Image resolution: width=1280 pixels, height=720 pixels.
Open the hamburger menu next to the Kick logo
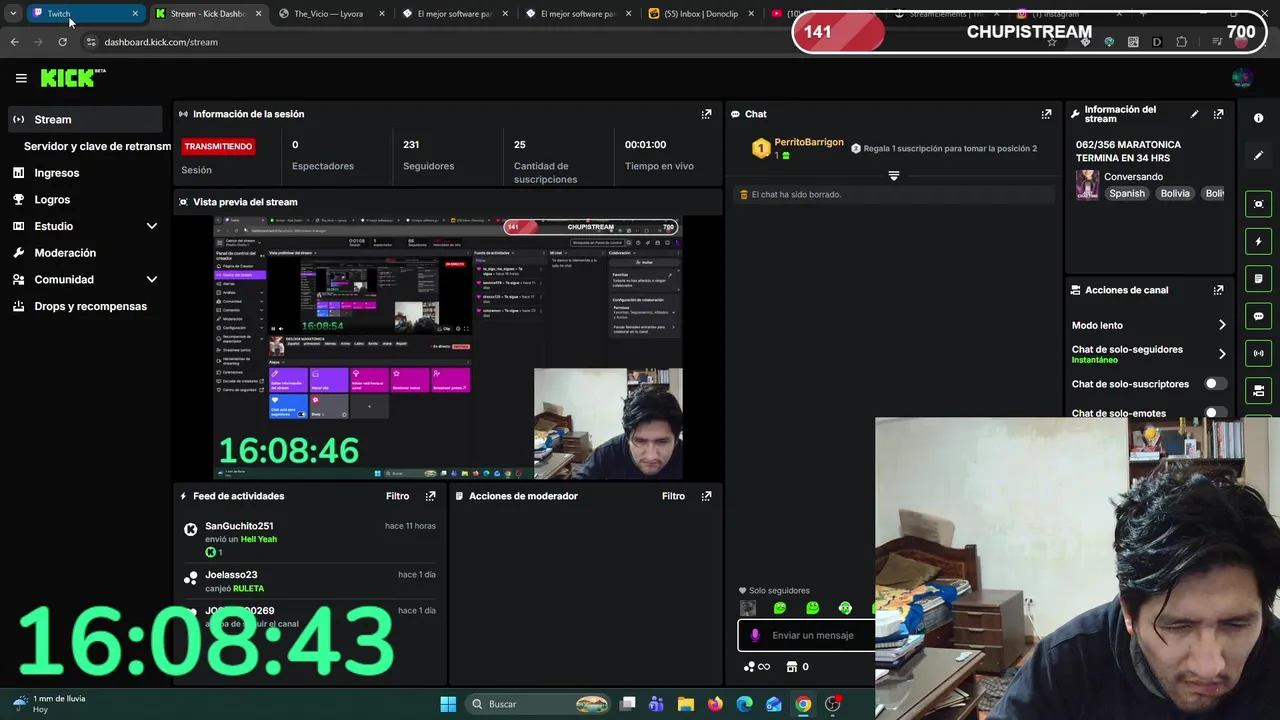(21, 78)
